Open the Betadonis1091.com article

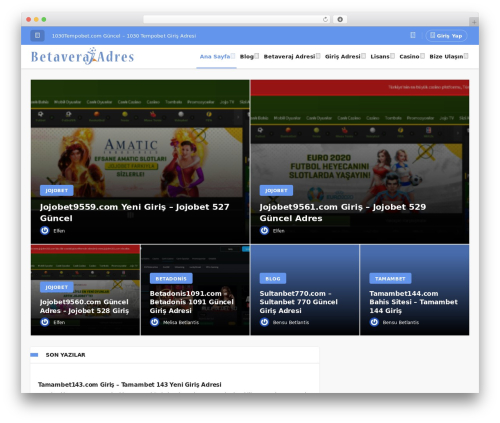click(x=192, y=302)
